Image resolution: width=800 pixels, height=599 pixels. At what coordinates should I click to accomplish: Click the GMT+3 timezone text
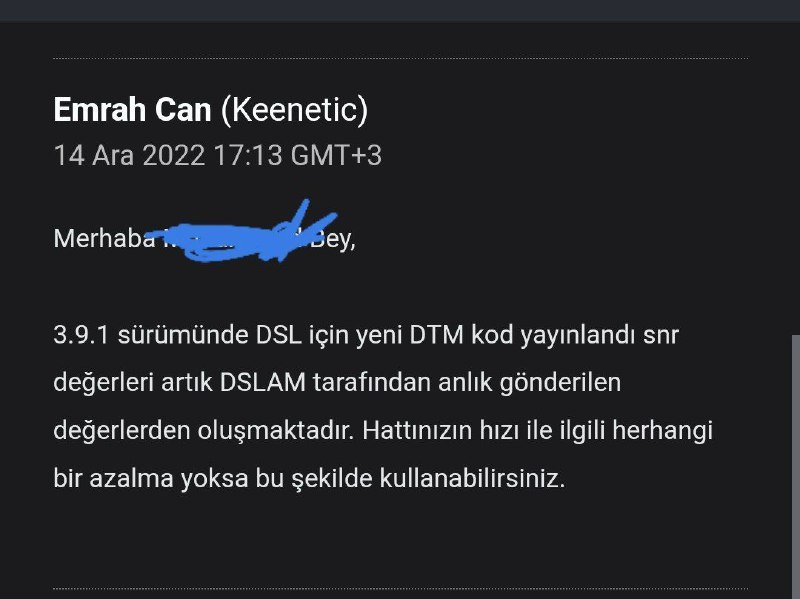coord(336,155)
